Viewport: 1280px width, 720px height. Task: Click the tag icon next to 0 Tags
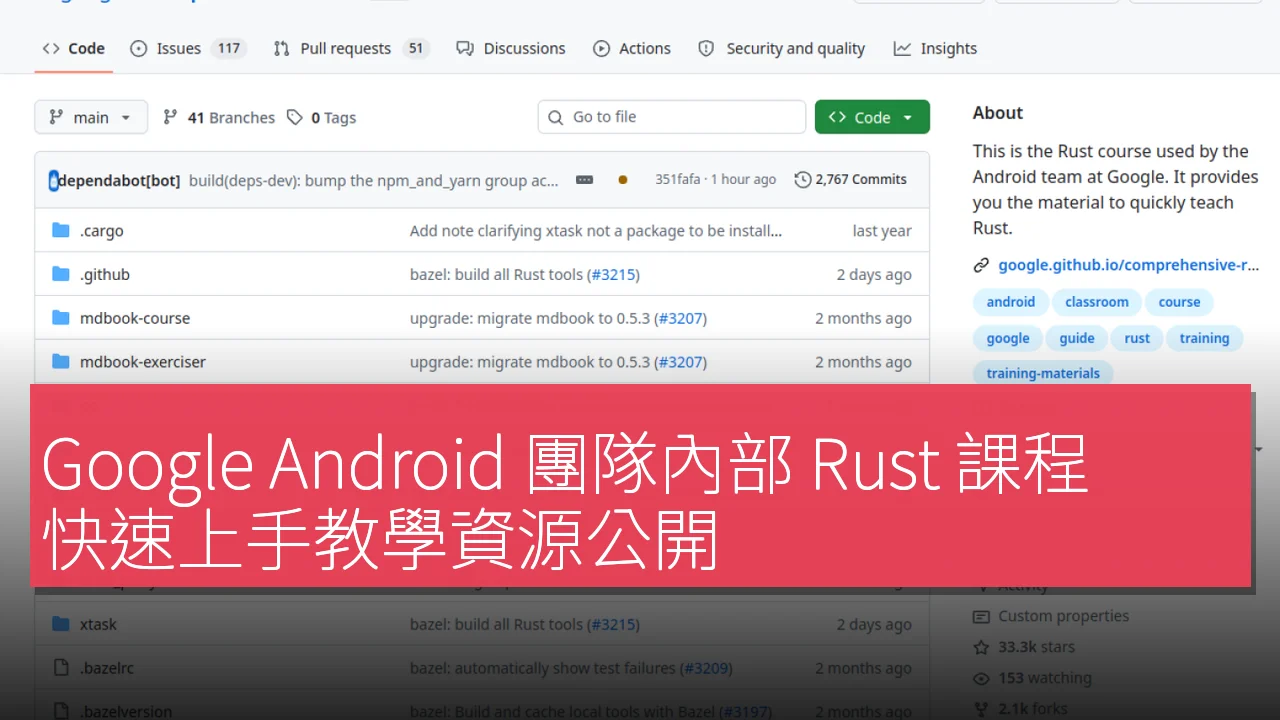294,118
